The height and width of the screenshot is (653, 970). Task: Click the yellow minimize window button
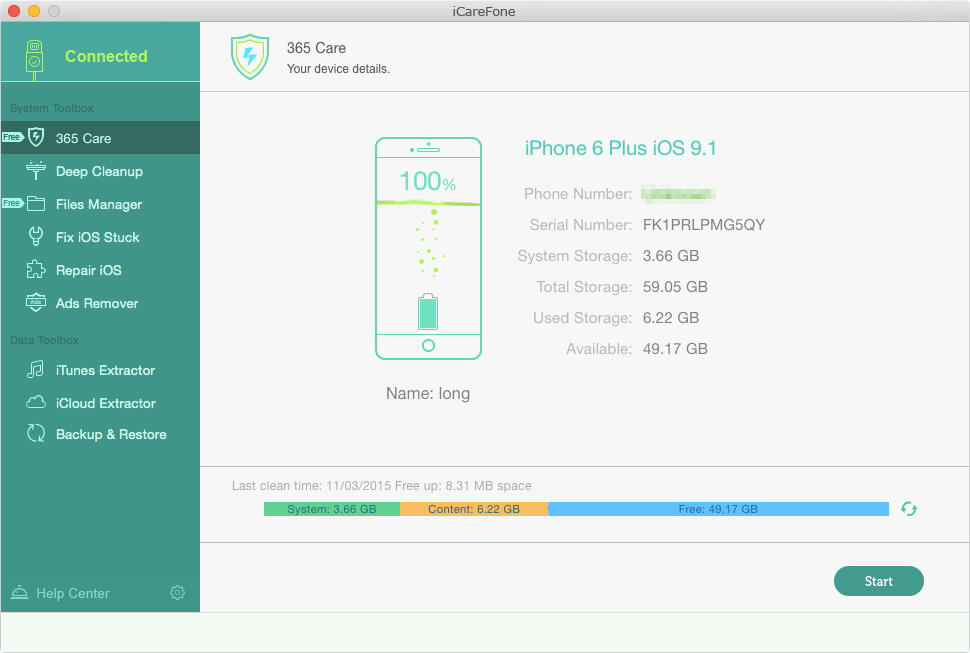34,11
